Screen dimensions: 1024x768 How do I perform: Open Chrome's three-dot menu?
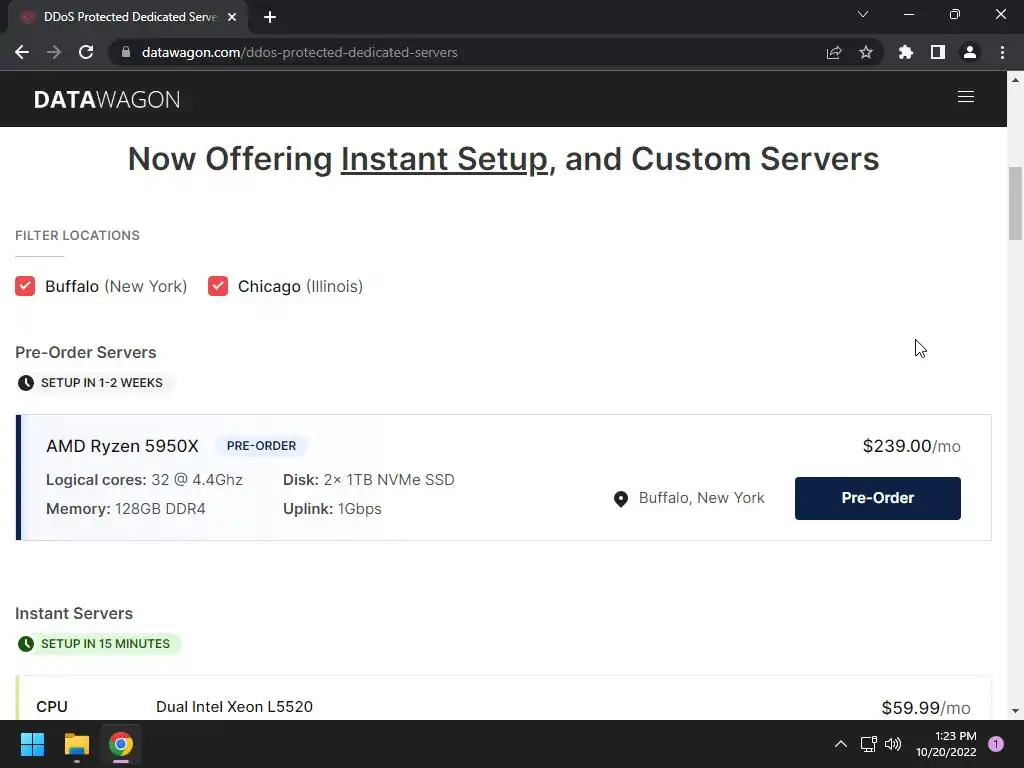point(1002,52)
